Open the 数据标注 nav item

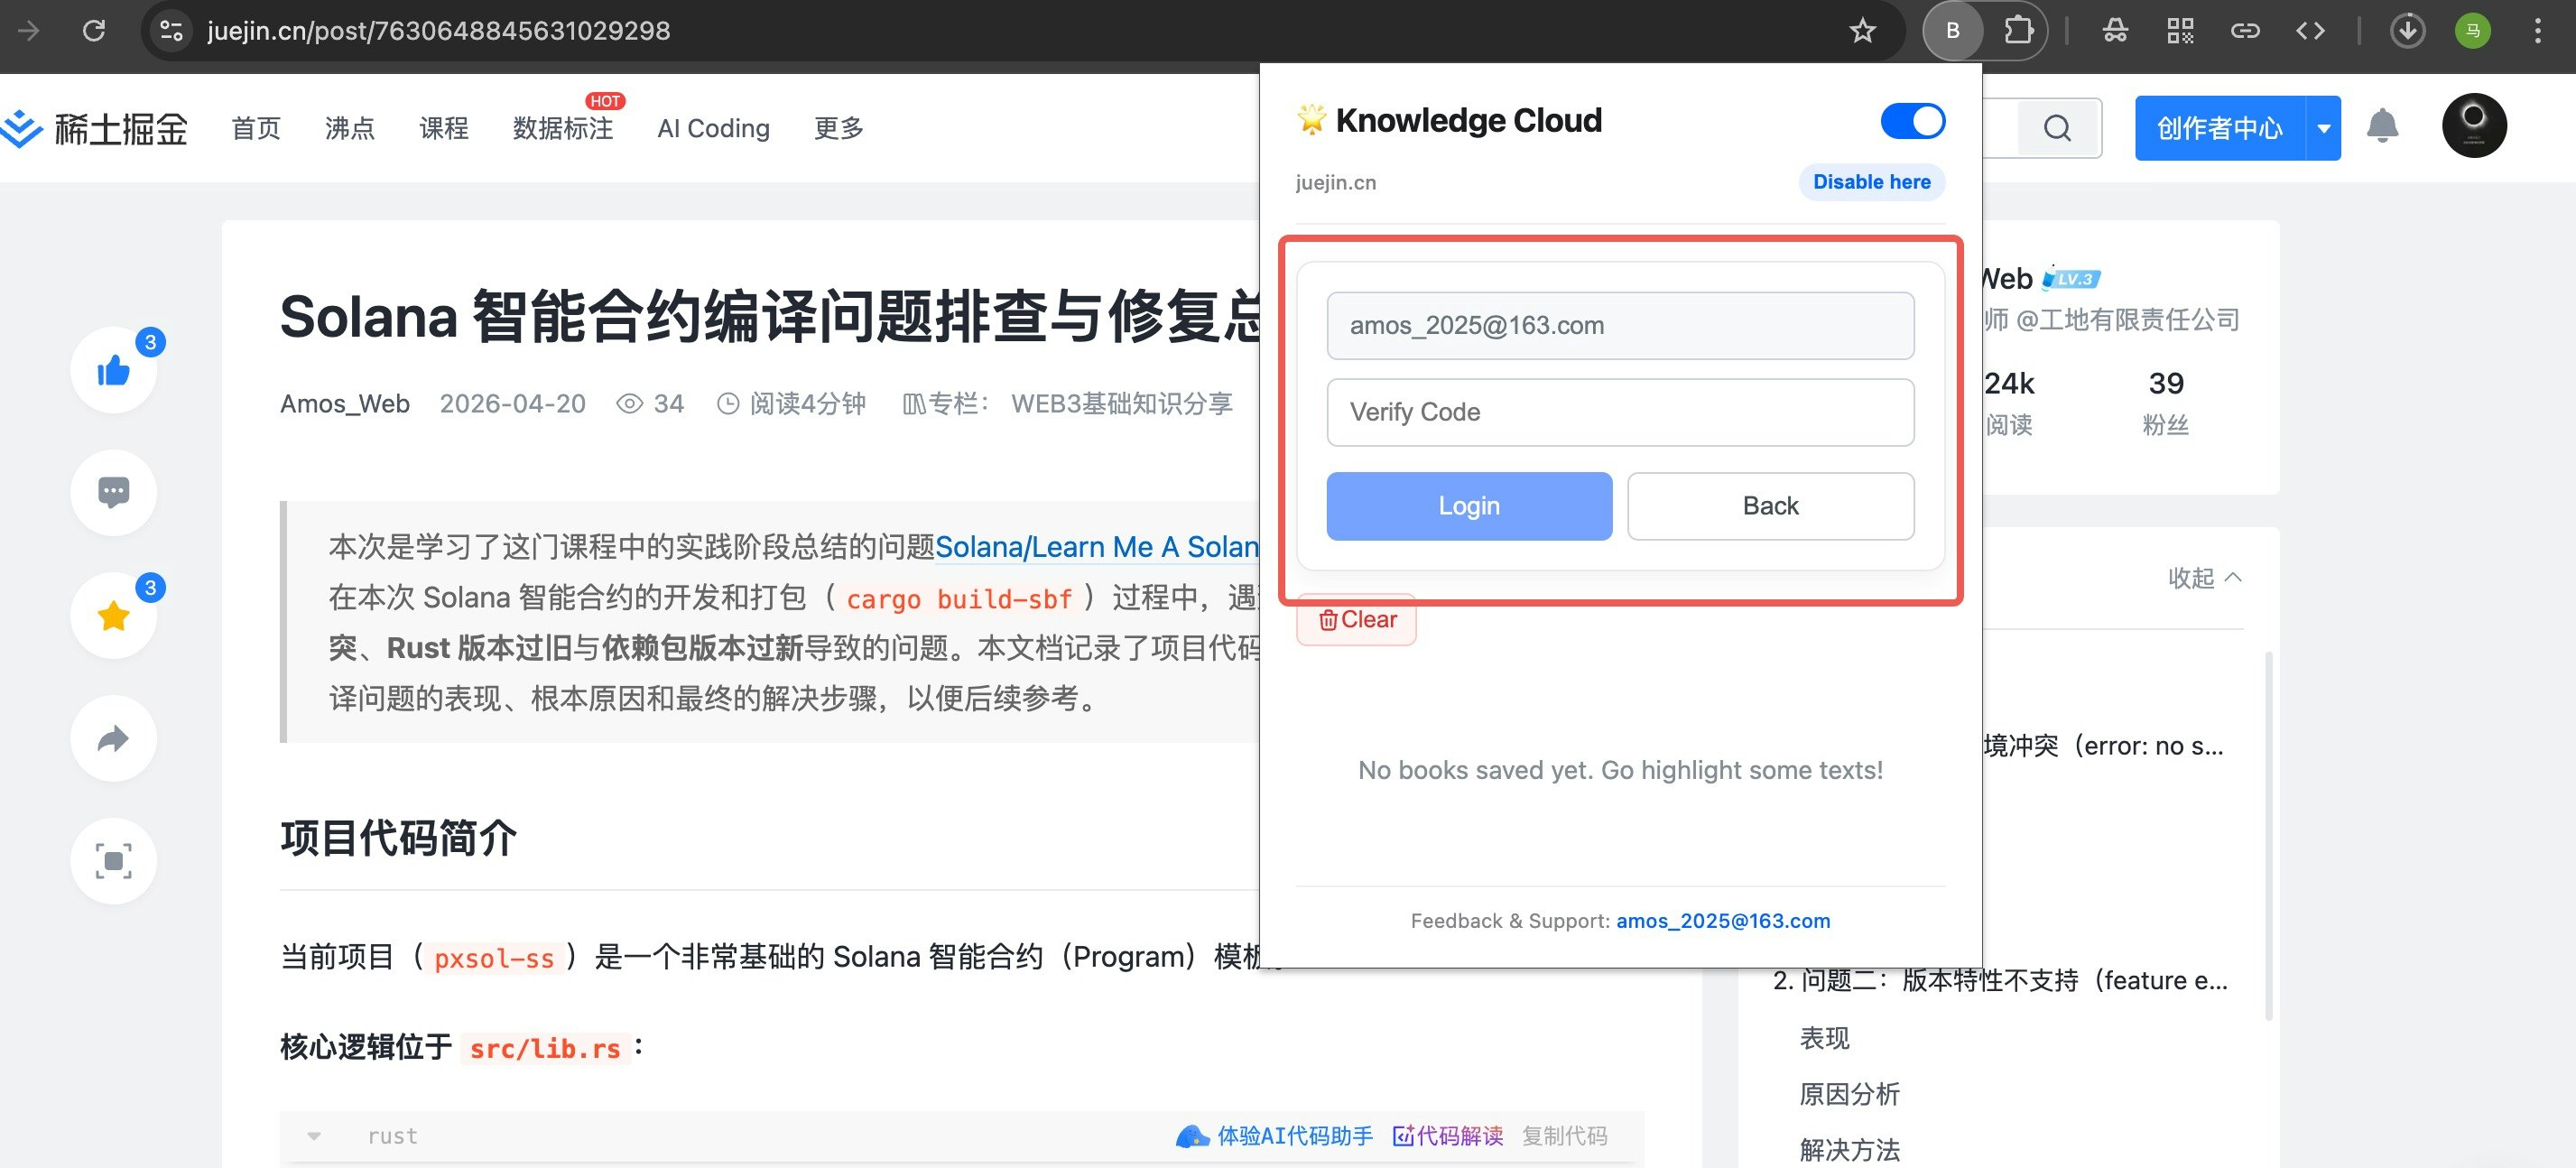[563, 128]
